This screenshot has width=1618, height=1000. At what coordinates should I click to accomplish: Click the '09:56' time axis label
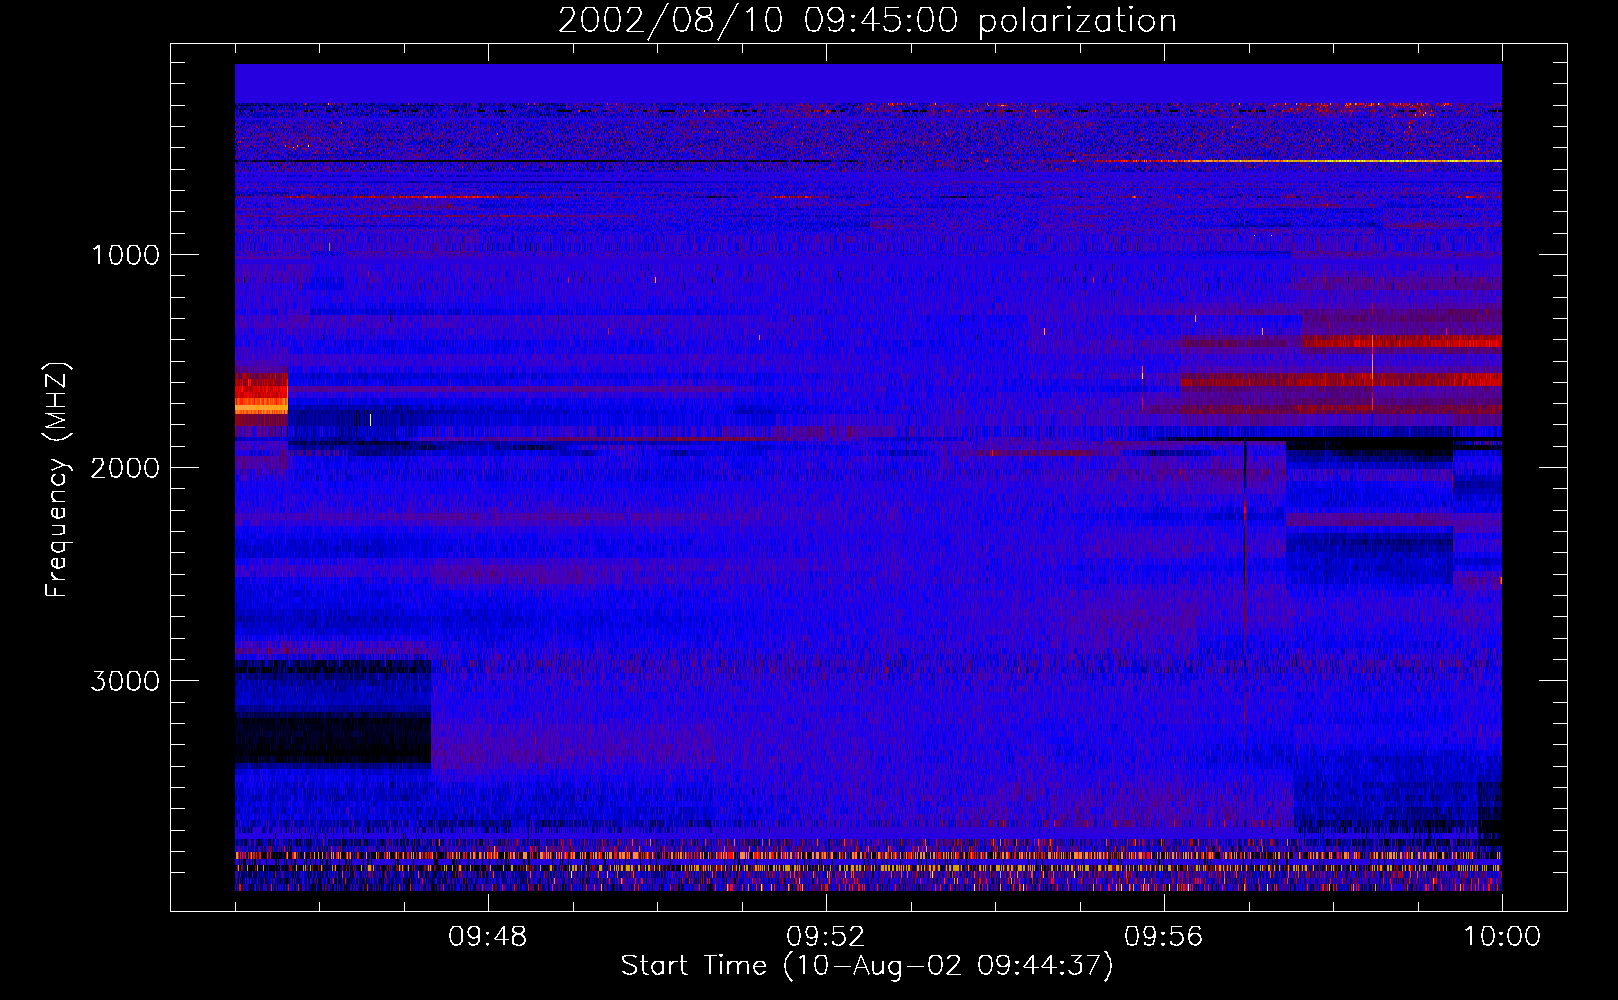[x=1163, y=937]
